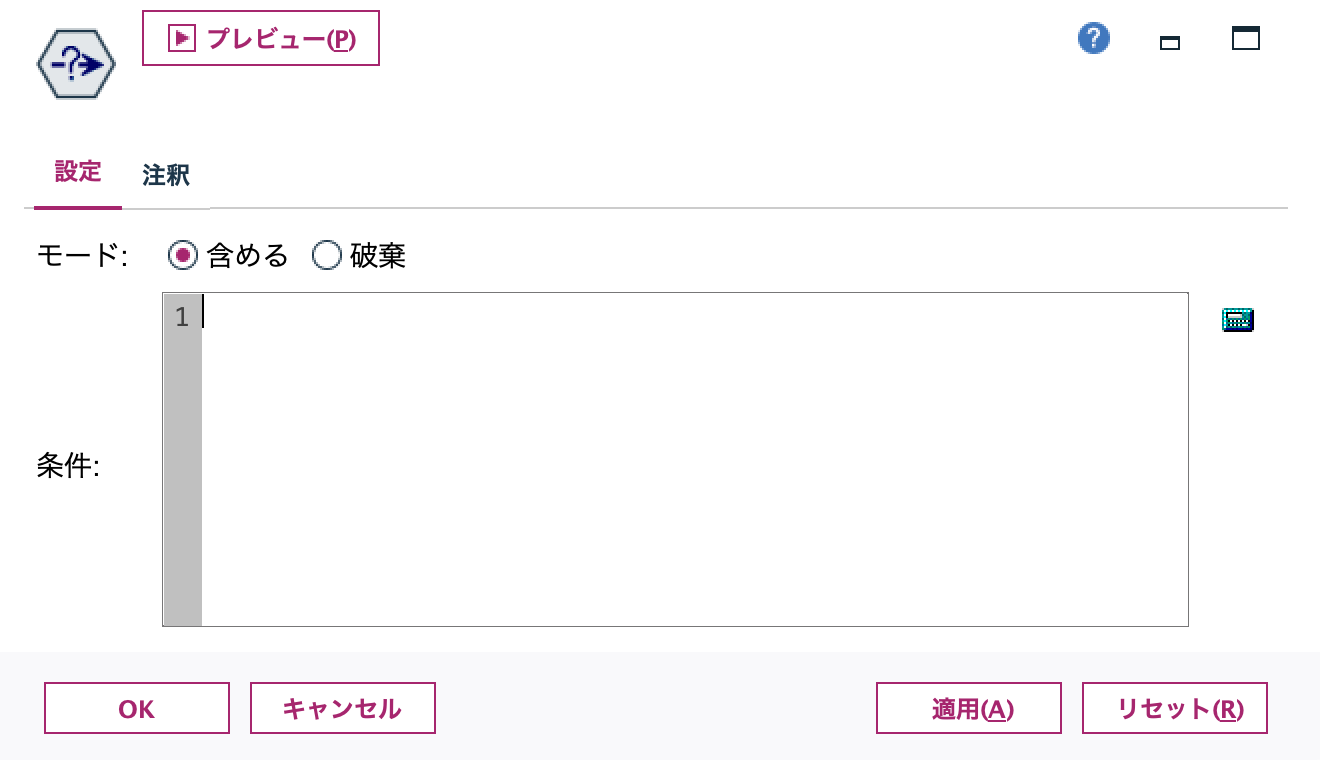Reset the node with リセット button
Image resolution: width=1320 pixels, height=760 pixels.
[x=1174, y=708]
